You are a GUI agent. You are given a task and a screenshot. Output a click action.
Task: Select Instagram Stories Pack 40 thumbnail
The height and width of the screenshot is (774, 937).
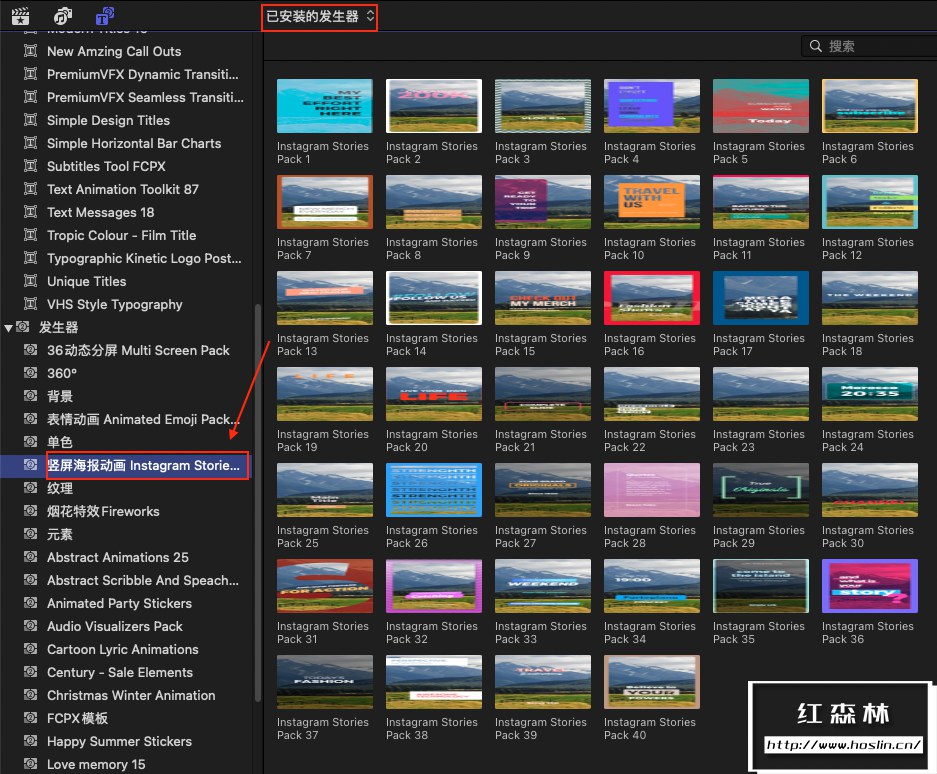[x=651, y=682]
